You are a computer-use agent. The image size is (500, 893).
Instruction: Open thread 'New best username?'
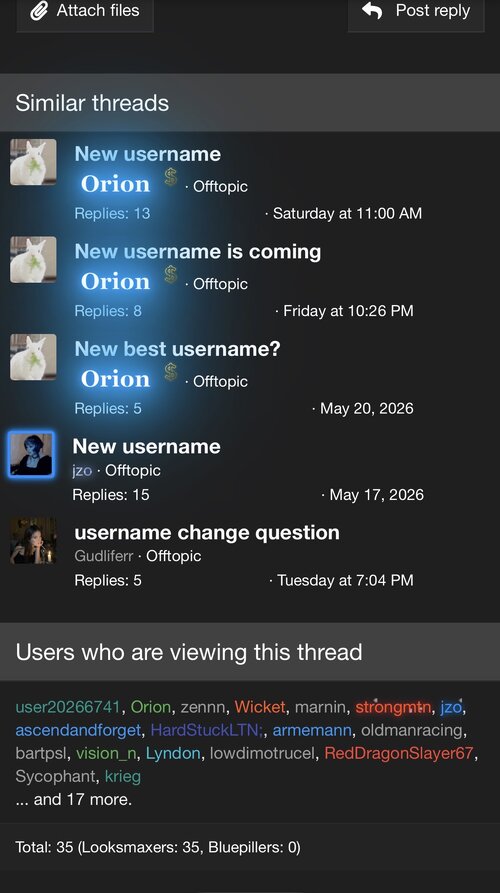pyautogui.click(x=178, y=349)
